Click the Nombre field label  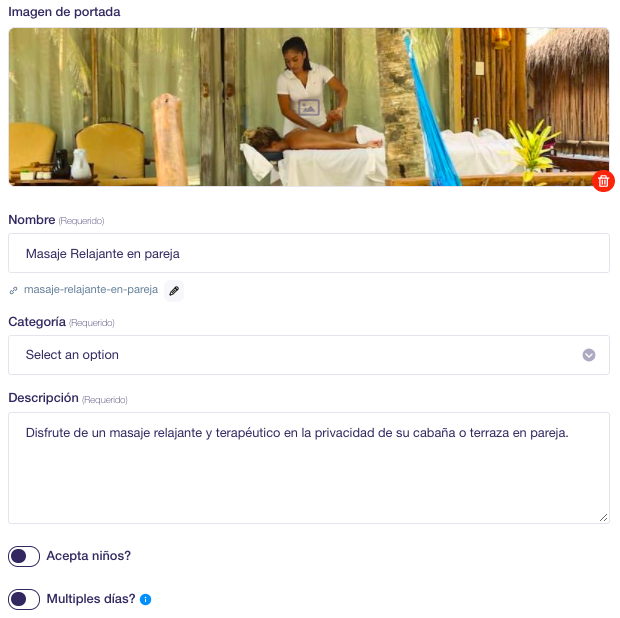(32, 220)
